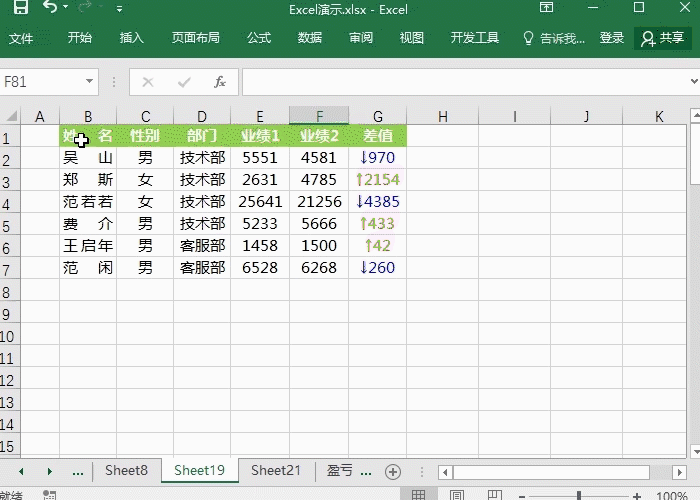Click the 登录 (Sign in) button
This screenshot has height=500, width=700.
tap(612, 38)
